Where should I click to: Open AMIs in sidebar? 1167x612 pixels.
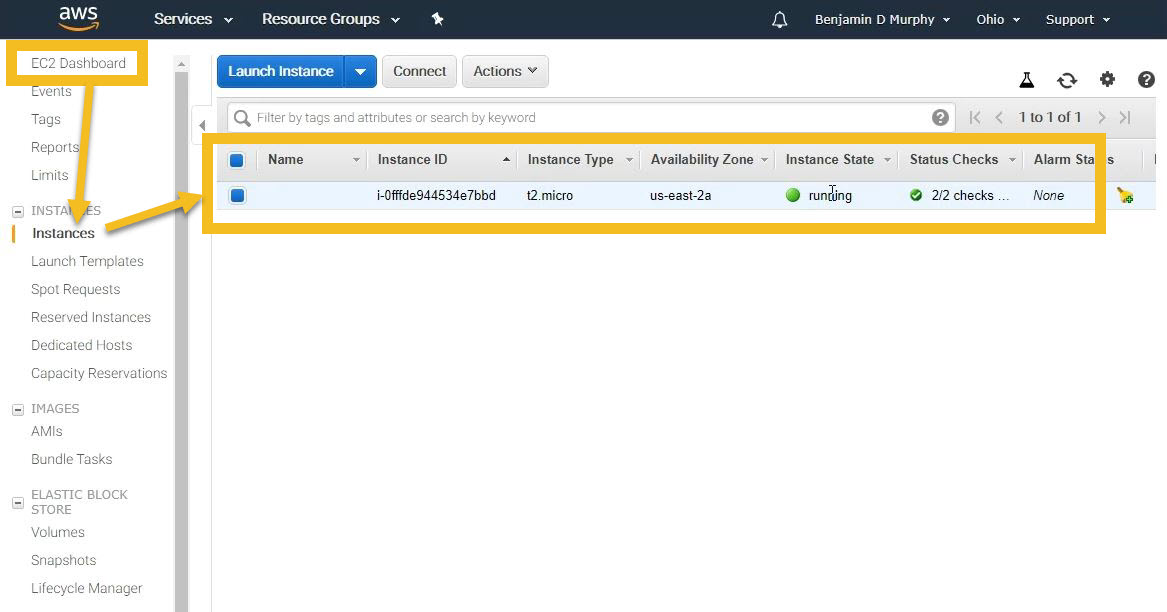point(47,431)
